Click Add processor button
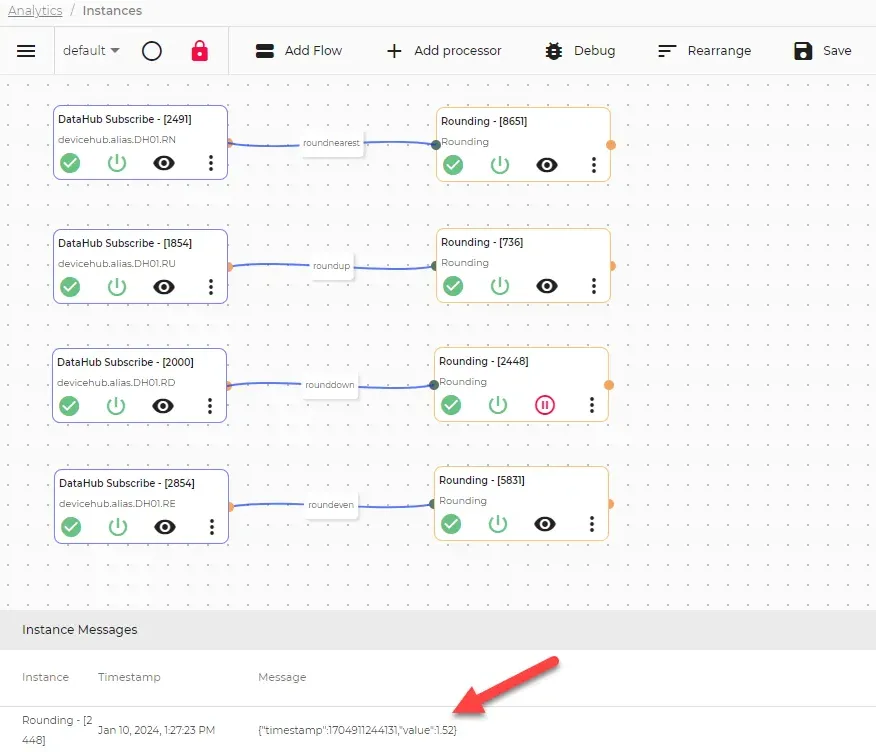 click(x=444, y=51)
